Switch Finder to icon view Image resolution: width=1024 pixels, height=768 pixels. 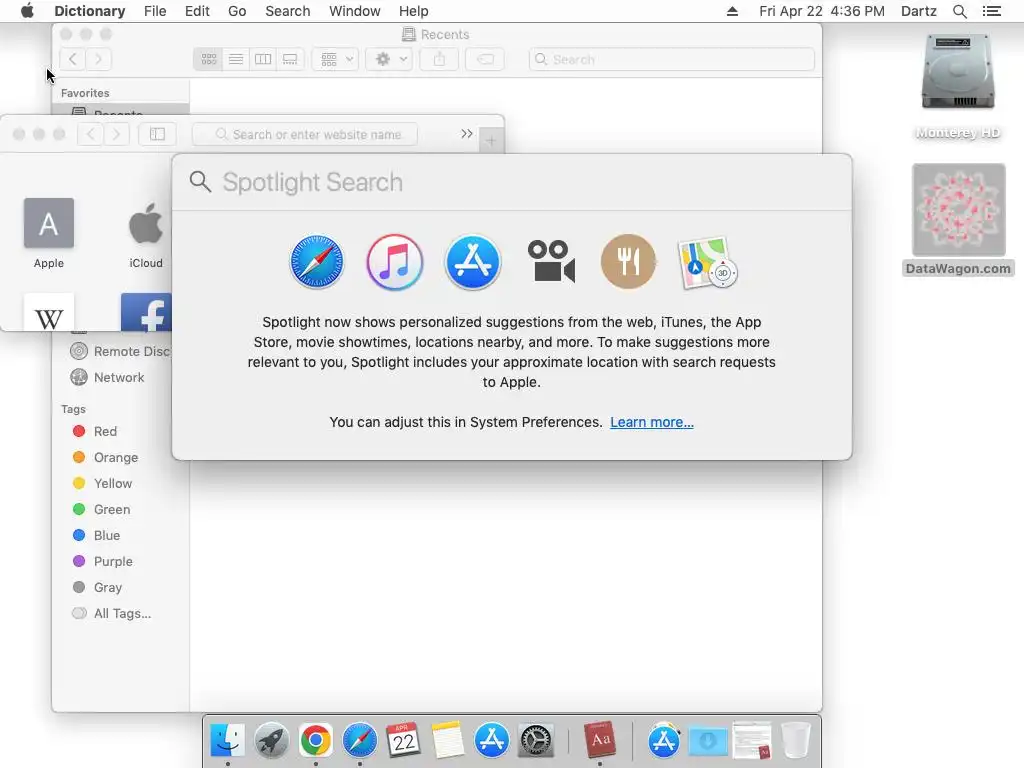coord(209,59)
